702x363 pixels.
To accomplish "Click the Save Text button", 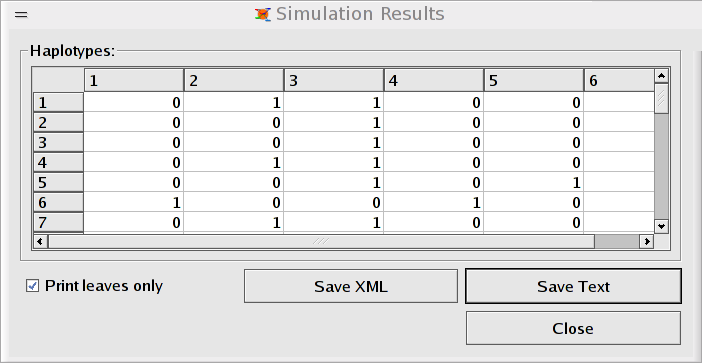I will [573, 286].
